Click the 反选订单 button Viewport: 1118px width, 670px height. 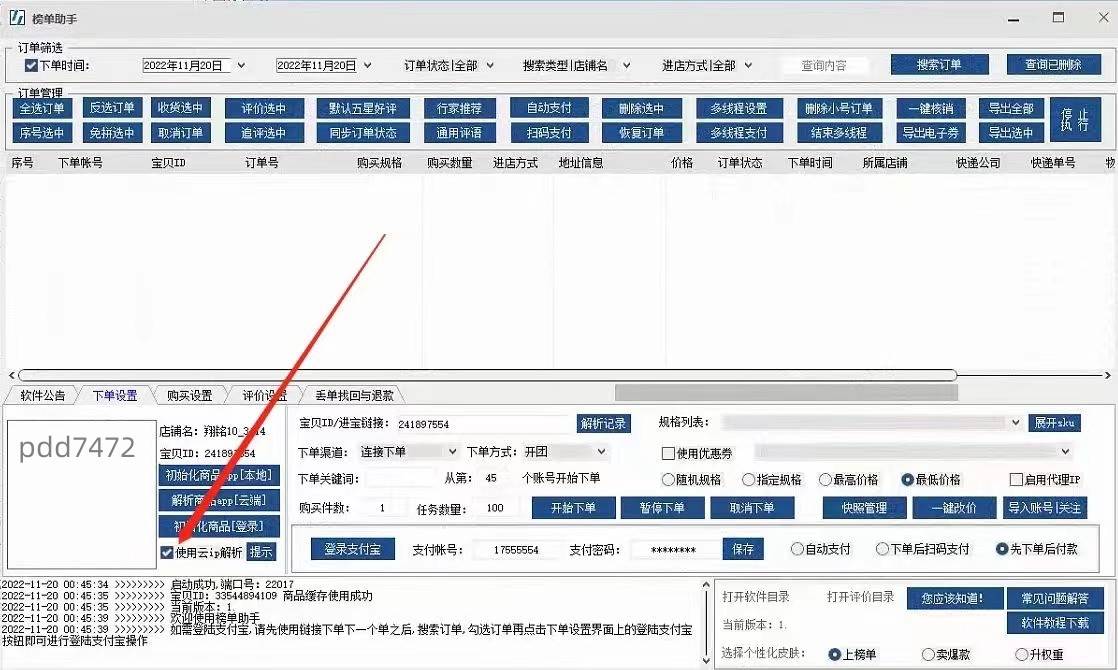[x=112, y=108]
